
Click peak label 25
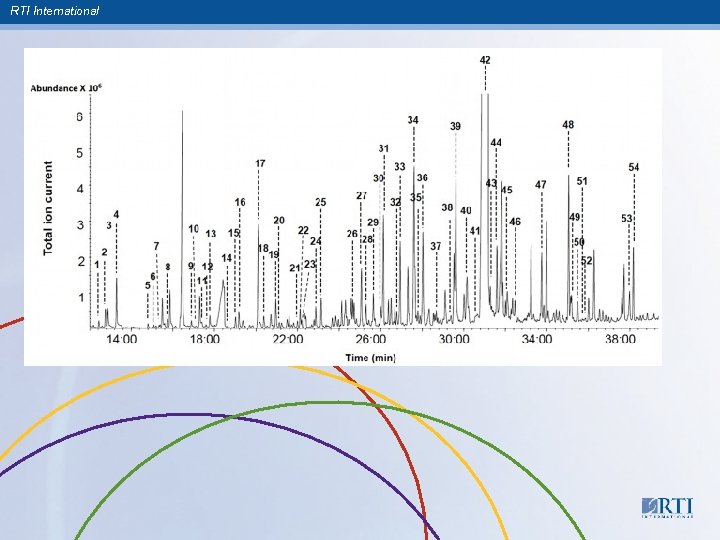point(321,202)
